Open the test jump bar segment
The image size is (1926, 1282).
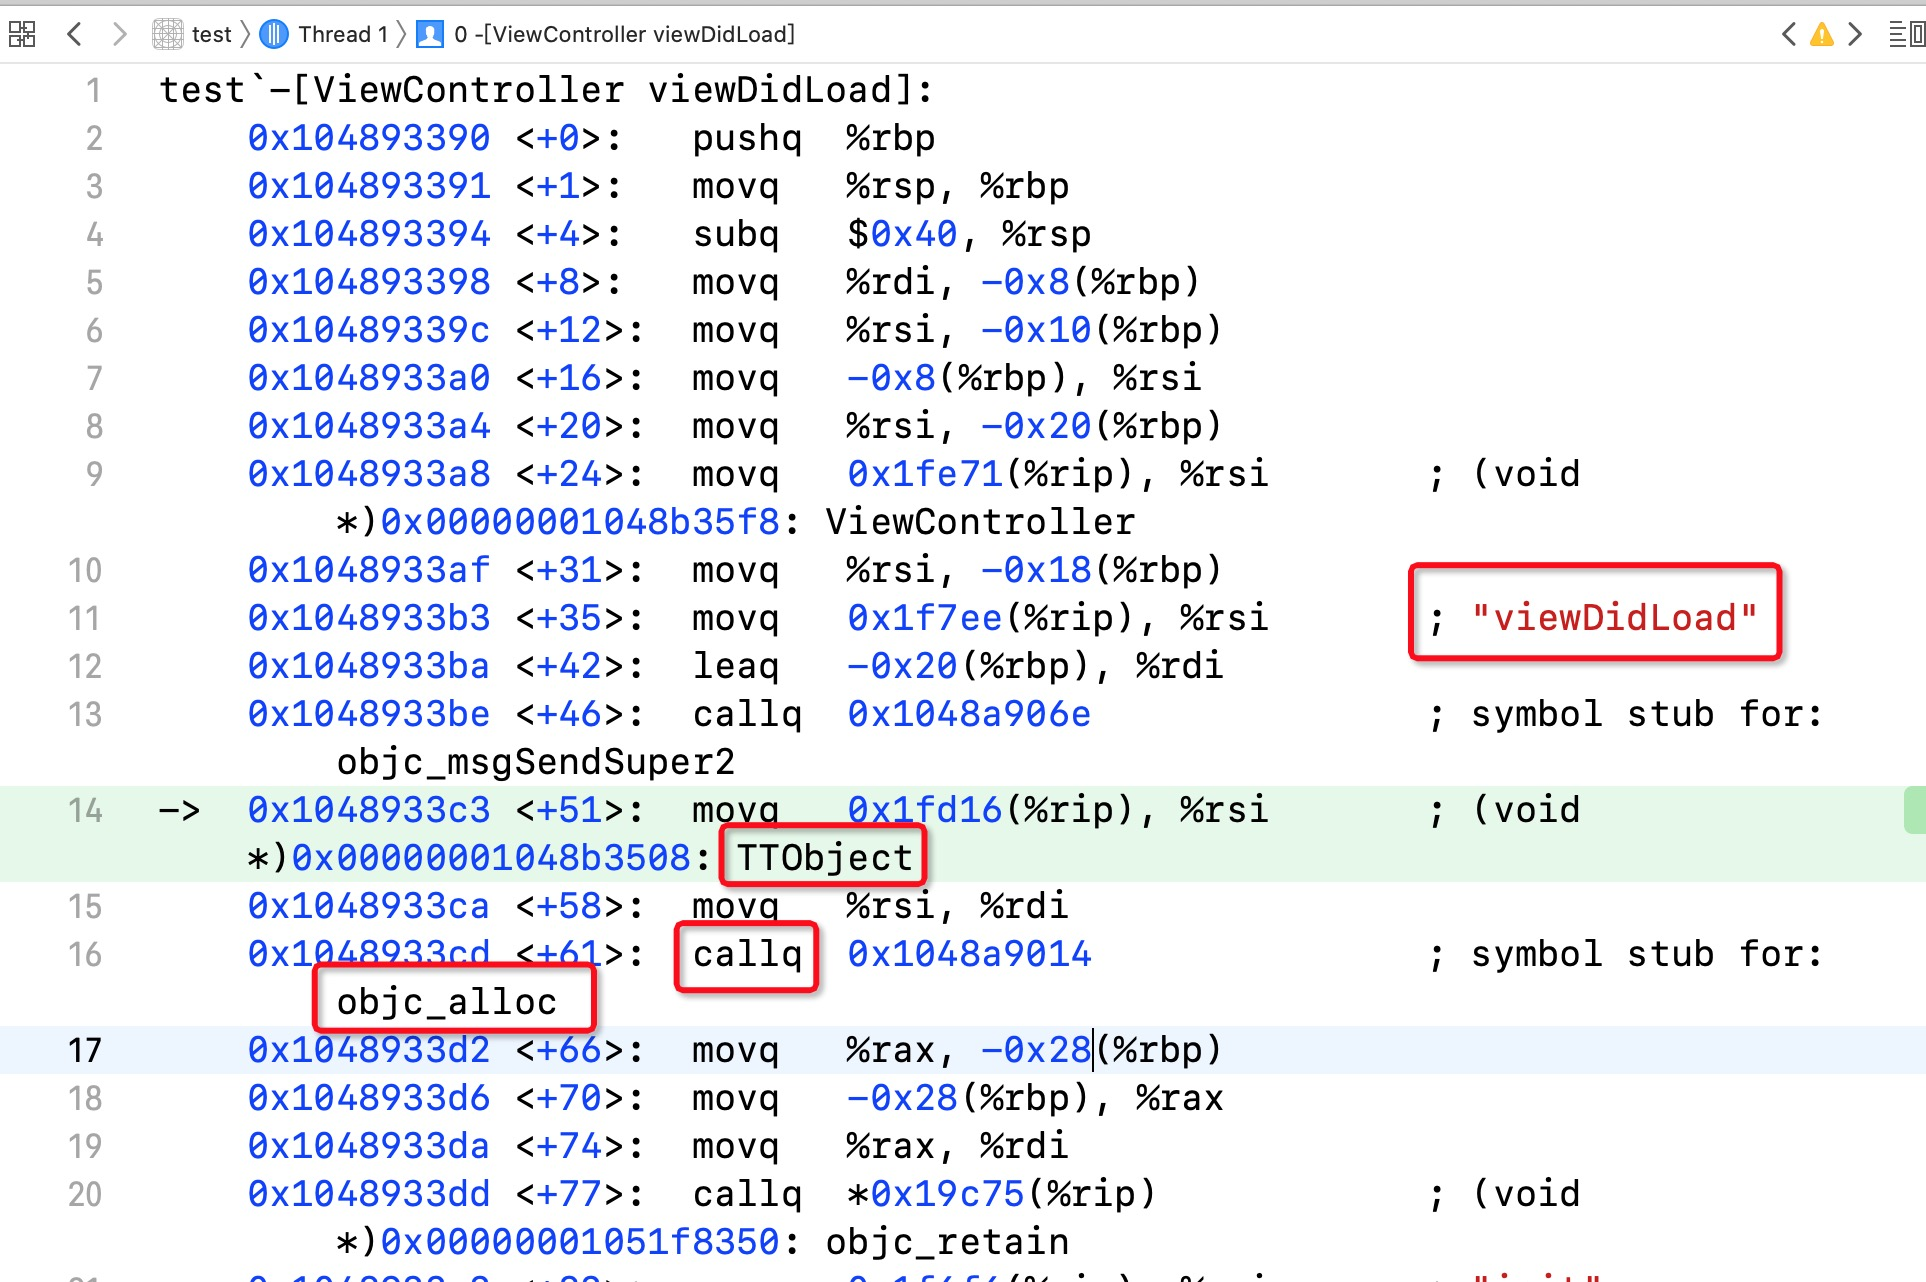coord(211,34)
